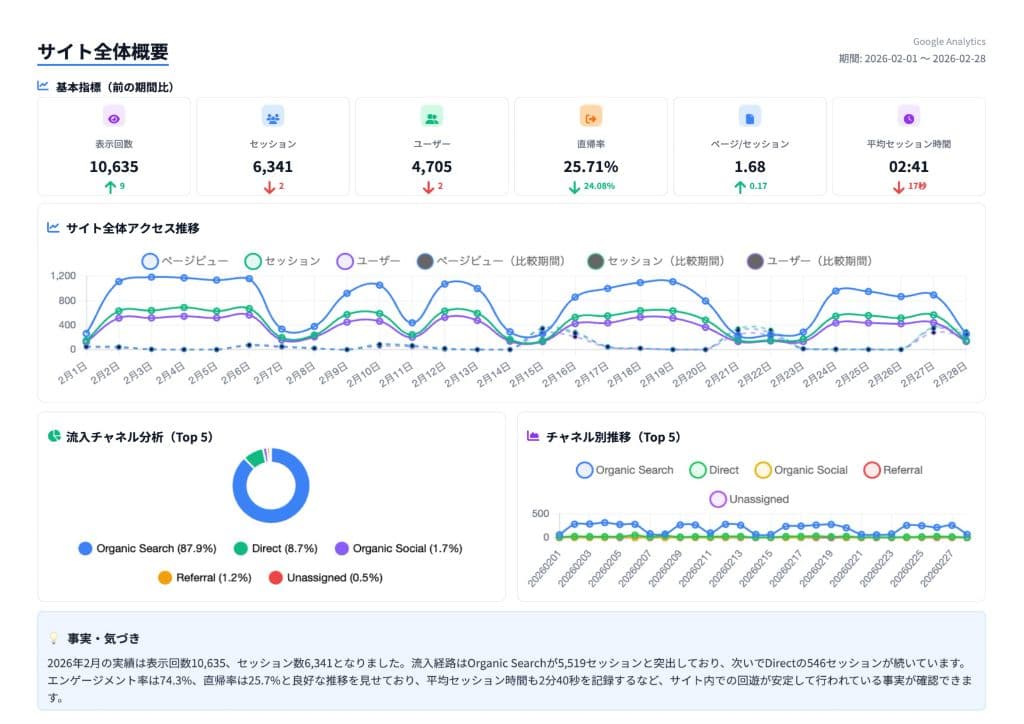Click the blue page icon above ページ/セッション
The image size is (1024, 724).
click(x=749, y=117)
